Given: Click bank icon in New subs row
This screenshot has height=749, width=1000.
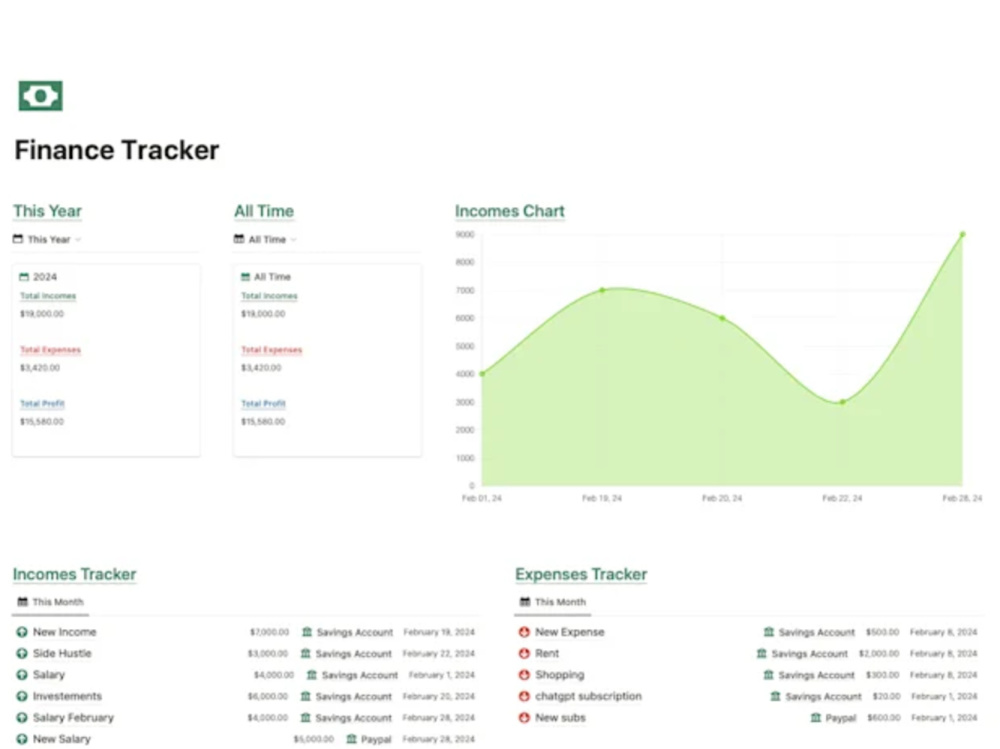Looking at the screenshot, I should point(816,718).
